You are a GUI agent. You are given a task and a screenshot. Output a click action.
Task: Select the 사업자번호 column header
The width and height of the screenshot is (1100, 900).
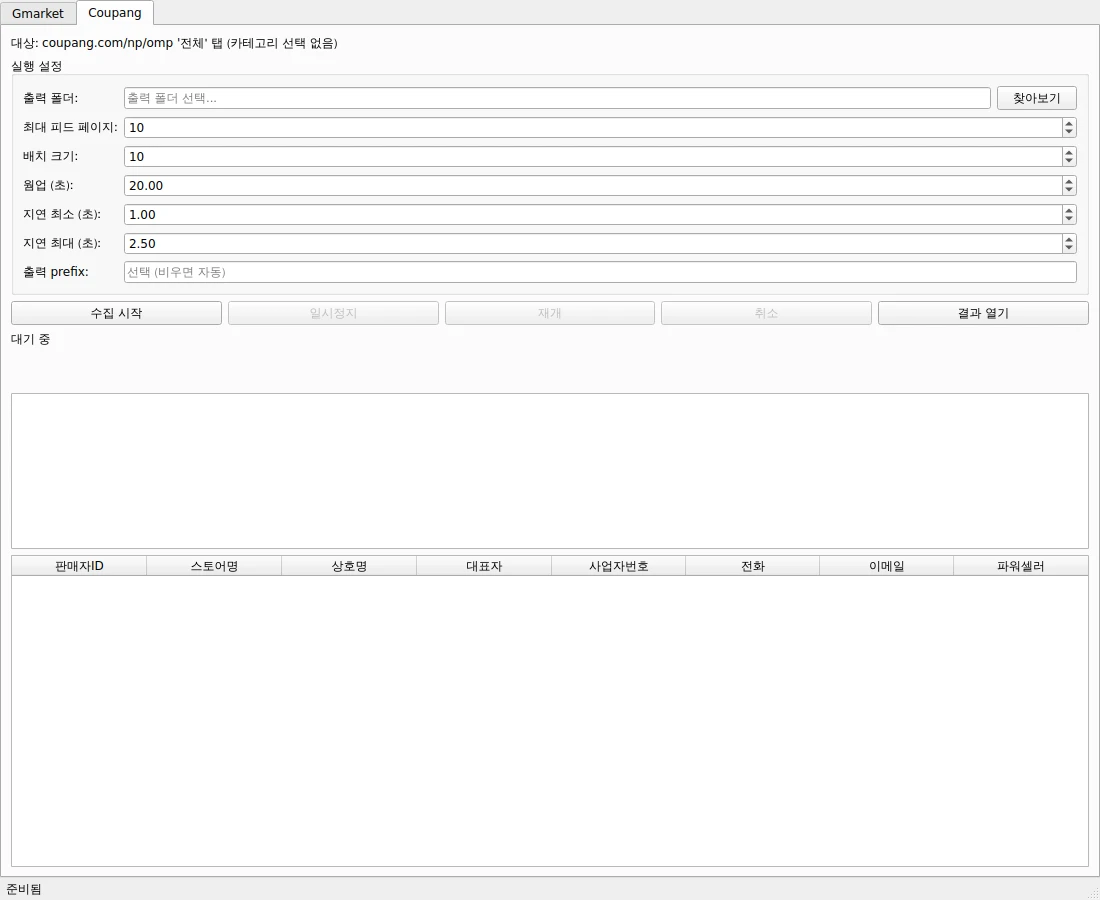tap(619, 566)
